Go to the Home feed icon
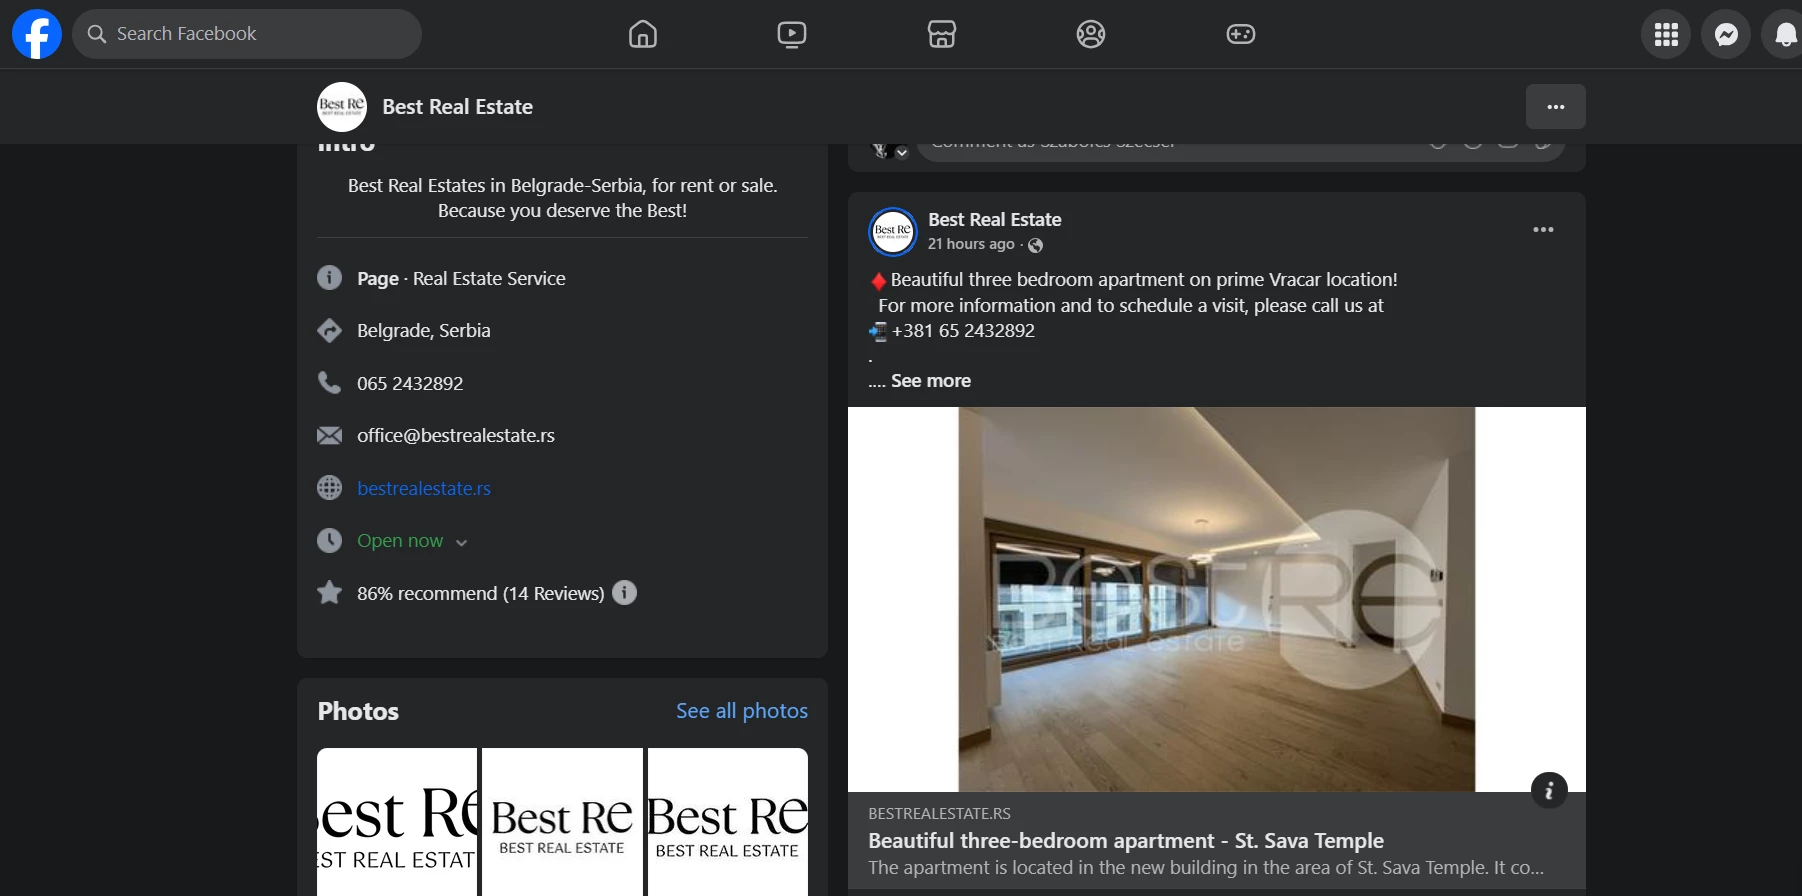1802x896 pixels. click(x=643, y=34)
